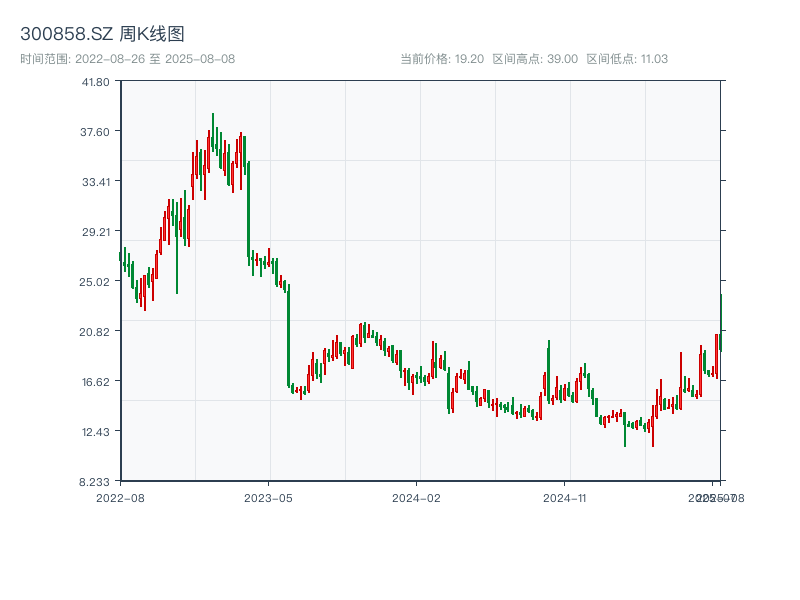Click the 2022-08 x-axis date label

tap(120, 497)
